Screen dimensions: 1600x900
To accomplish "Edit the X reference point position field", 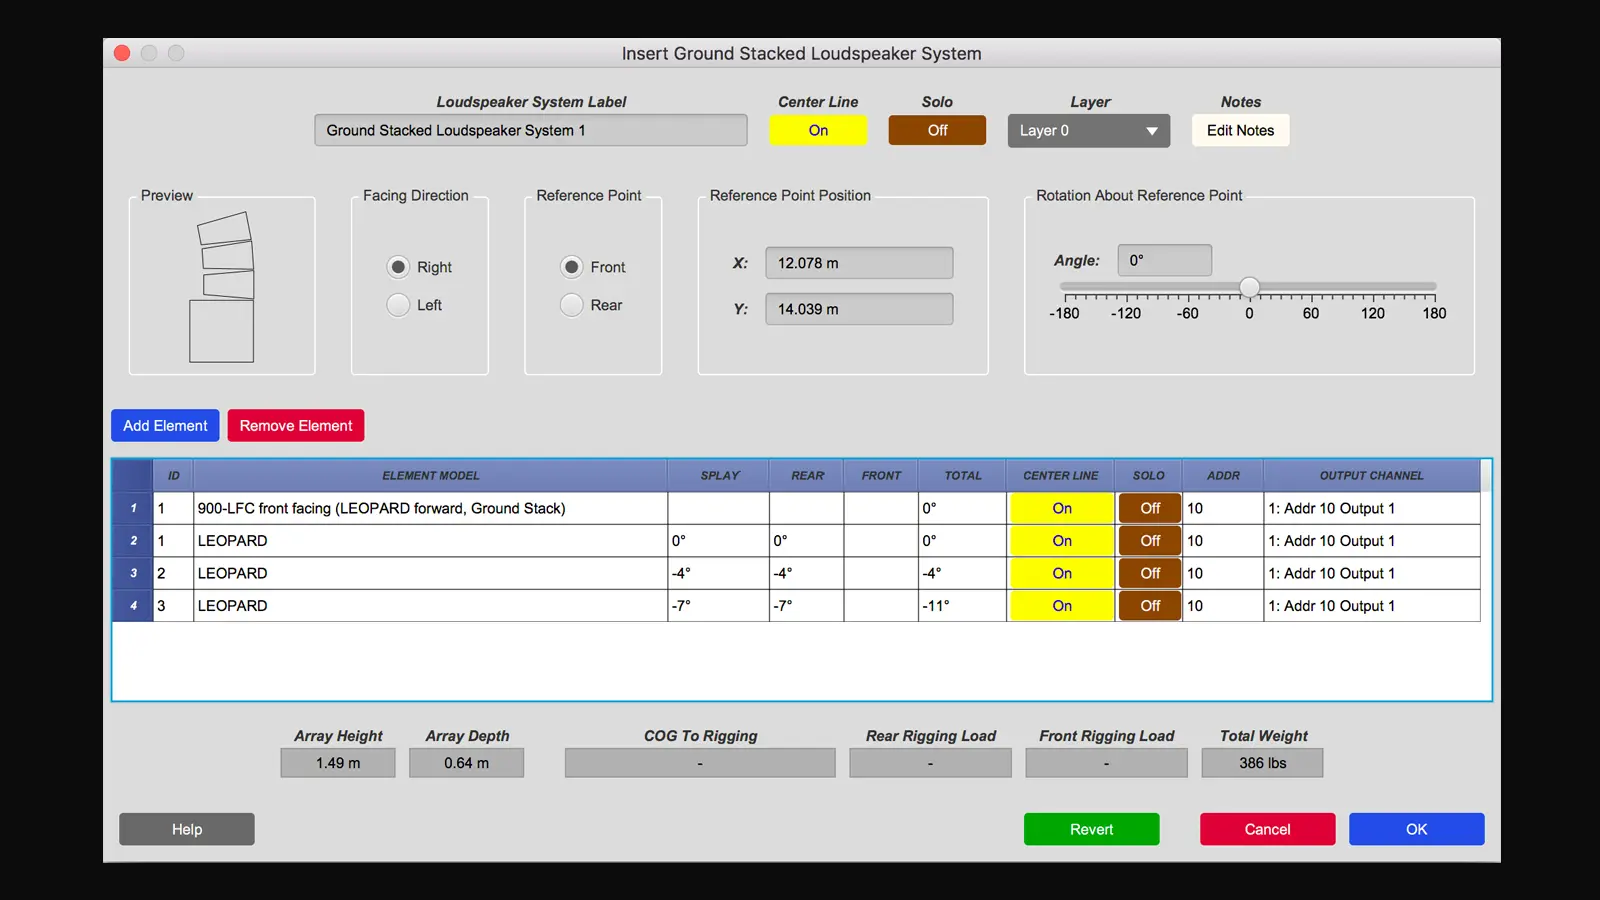I will (858, 262).
